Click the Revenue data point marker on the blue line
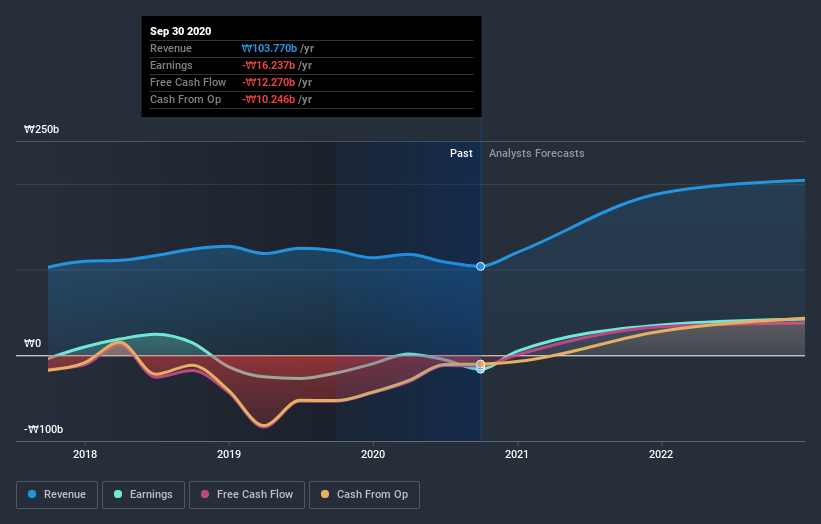This screenshot has width=821, height=524. point(480,266)
